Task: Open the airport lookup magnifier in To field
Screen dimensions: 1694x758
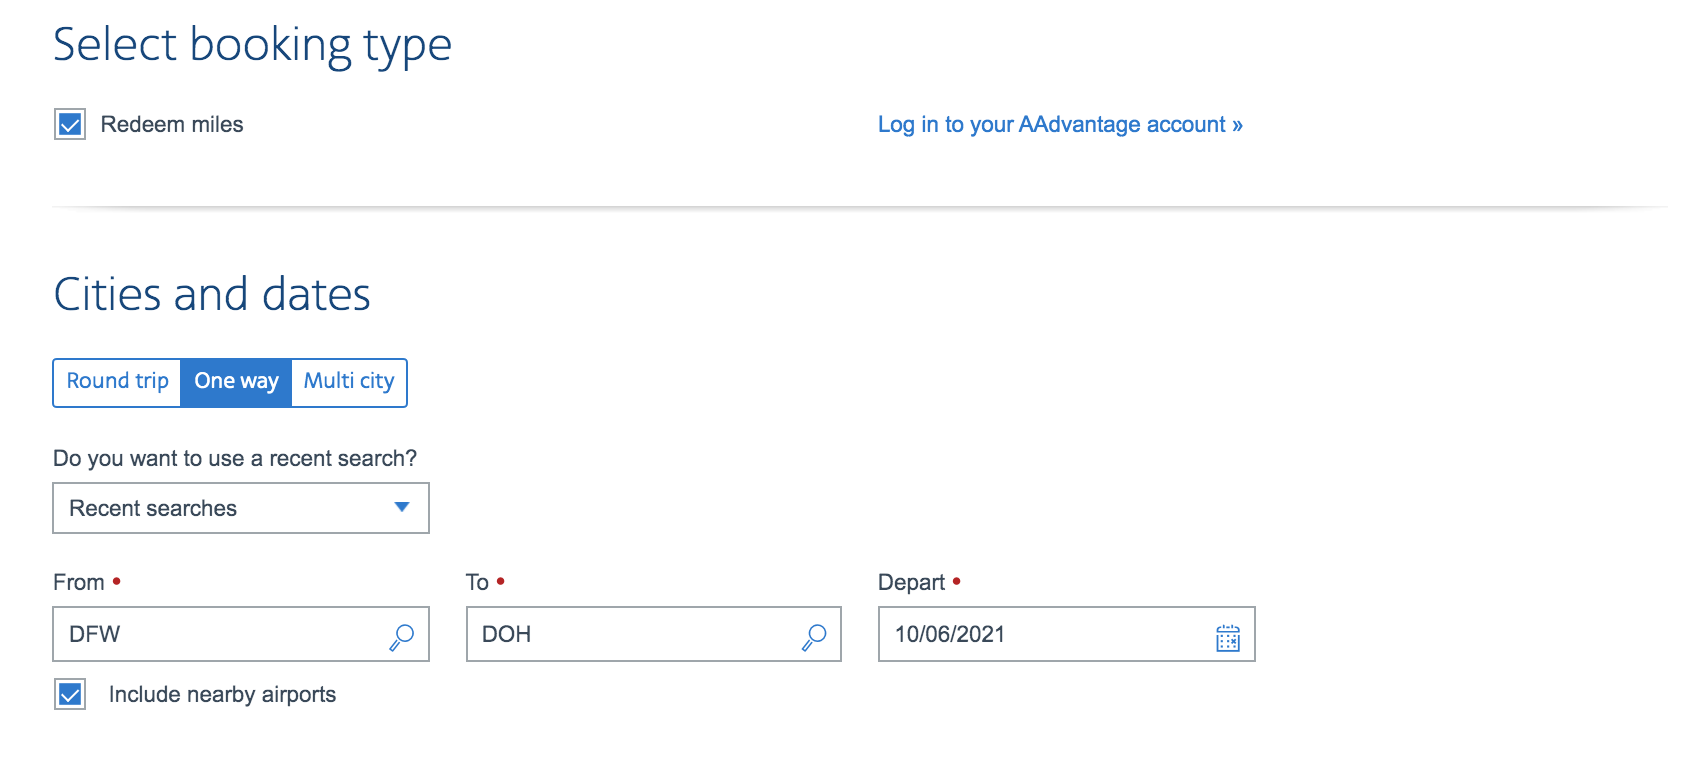Action: pos(814,637)
